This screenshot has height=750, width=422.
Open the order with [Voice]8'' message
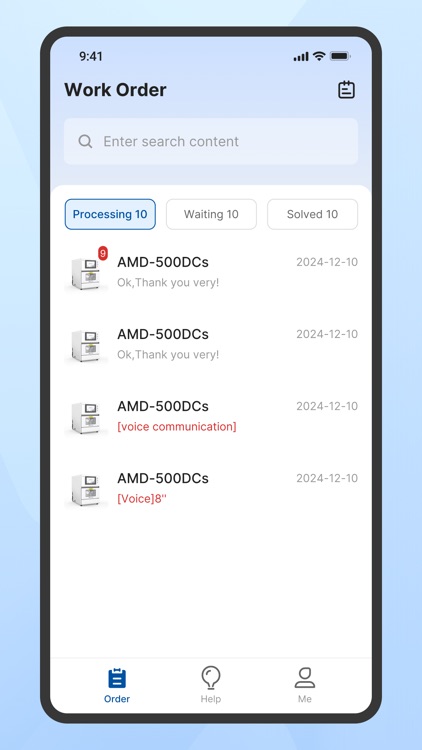pyautogui.click(x=211, y=488)
